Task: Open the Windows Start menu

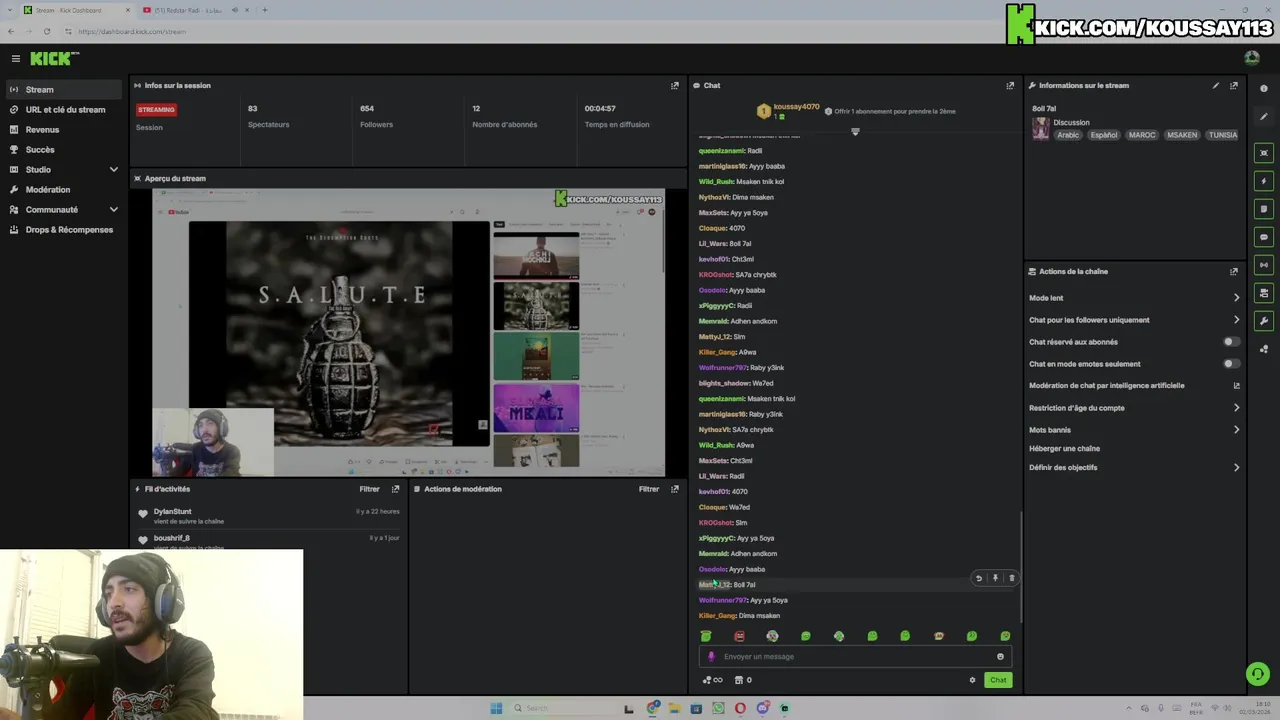Action: [496, 708]
